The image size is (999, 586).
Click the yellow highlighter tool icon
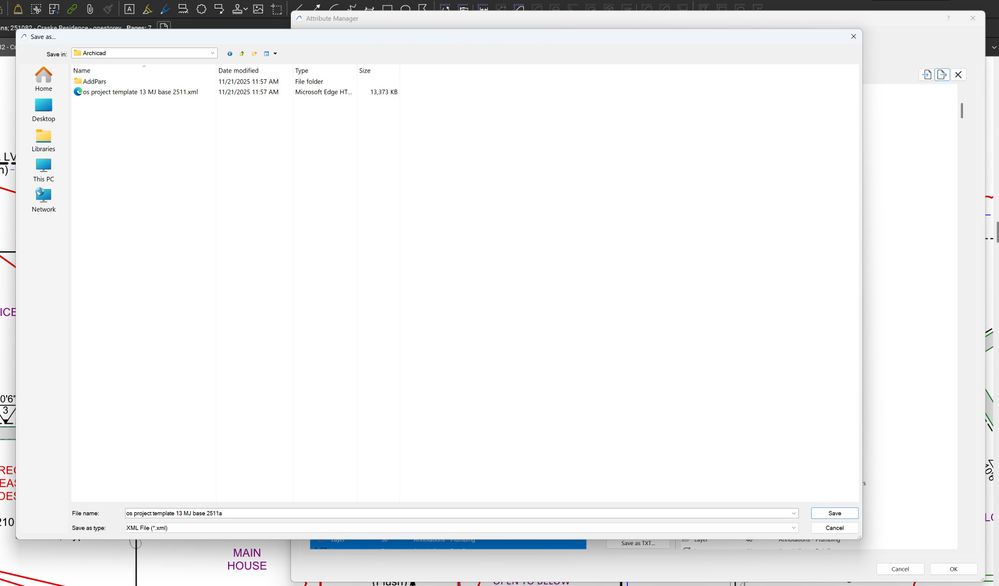tap(147, 9)
